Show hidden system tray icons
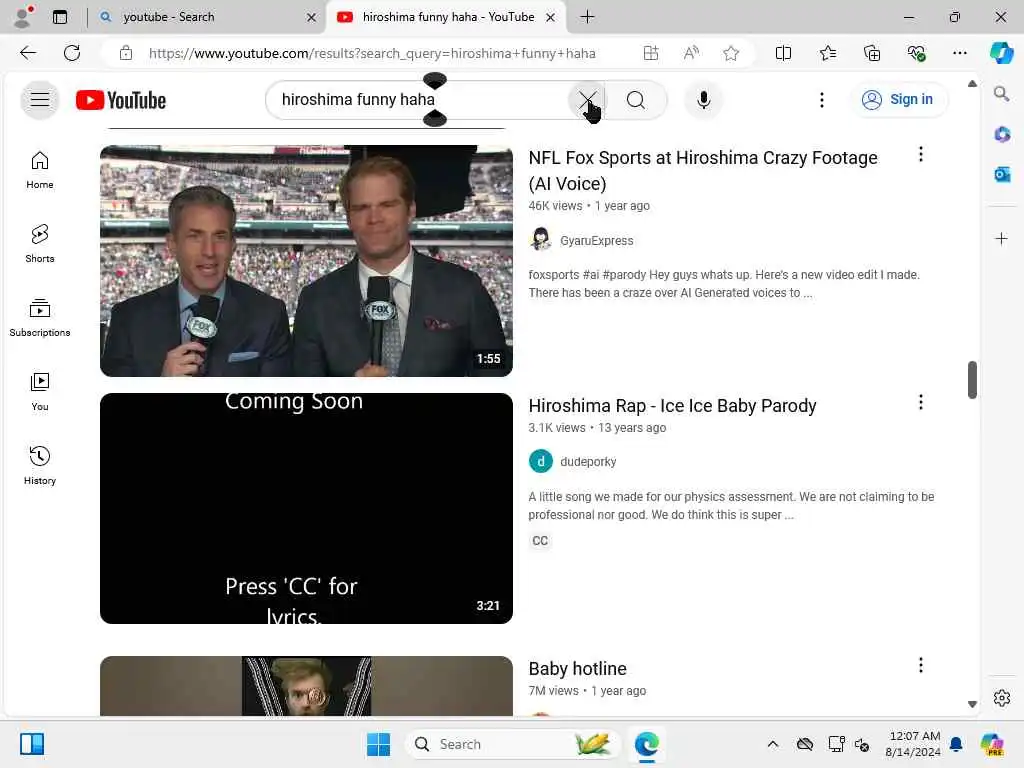 [x=773, y=744]
